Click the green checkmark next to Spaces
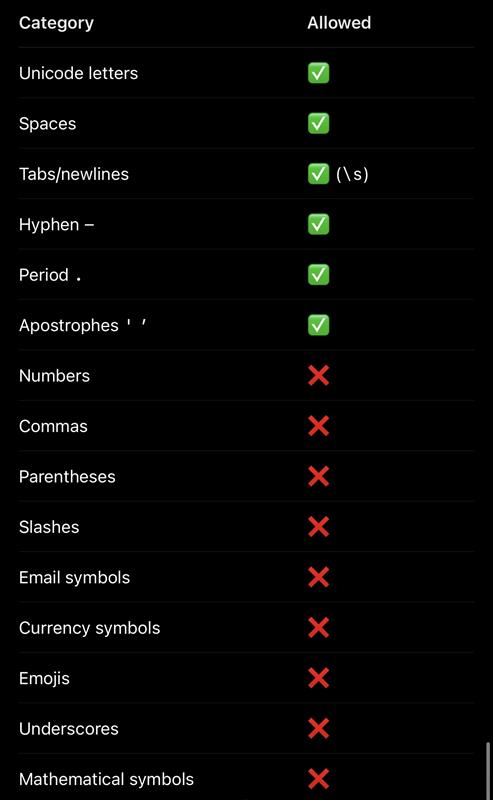 pos(318,123)
